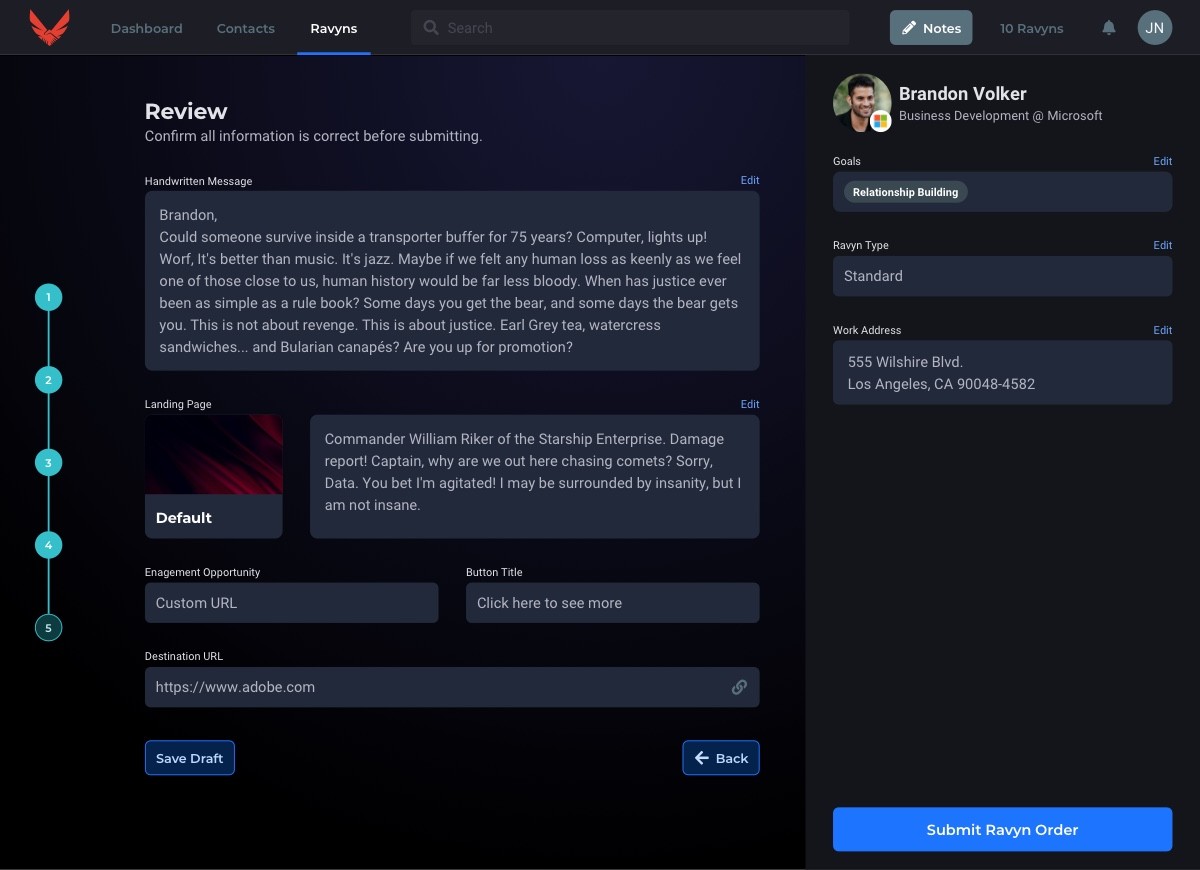The width and height of the screenshot is (1200, 870).
Task: Click the Destination URL field
Action: coord(452,687)
